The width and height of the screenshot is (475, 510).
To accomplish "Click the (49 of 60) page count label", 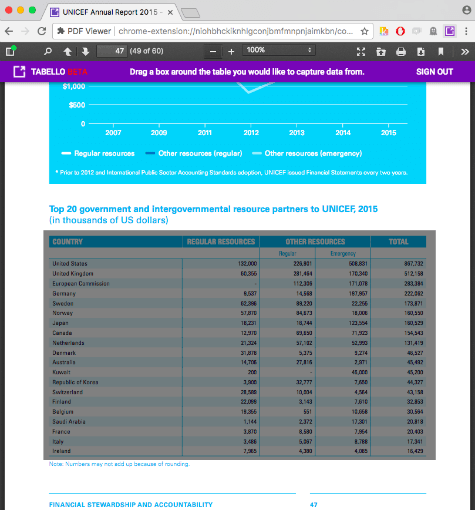I will (x=146, y=51).
